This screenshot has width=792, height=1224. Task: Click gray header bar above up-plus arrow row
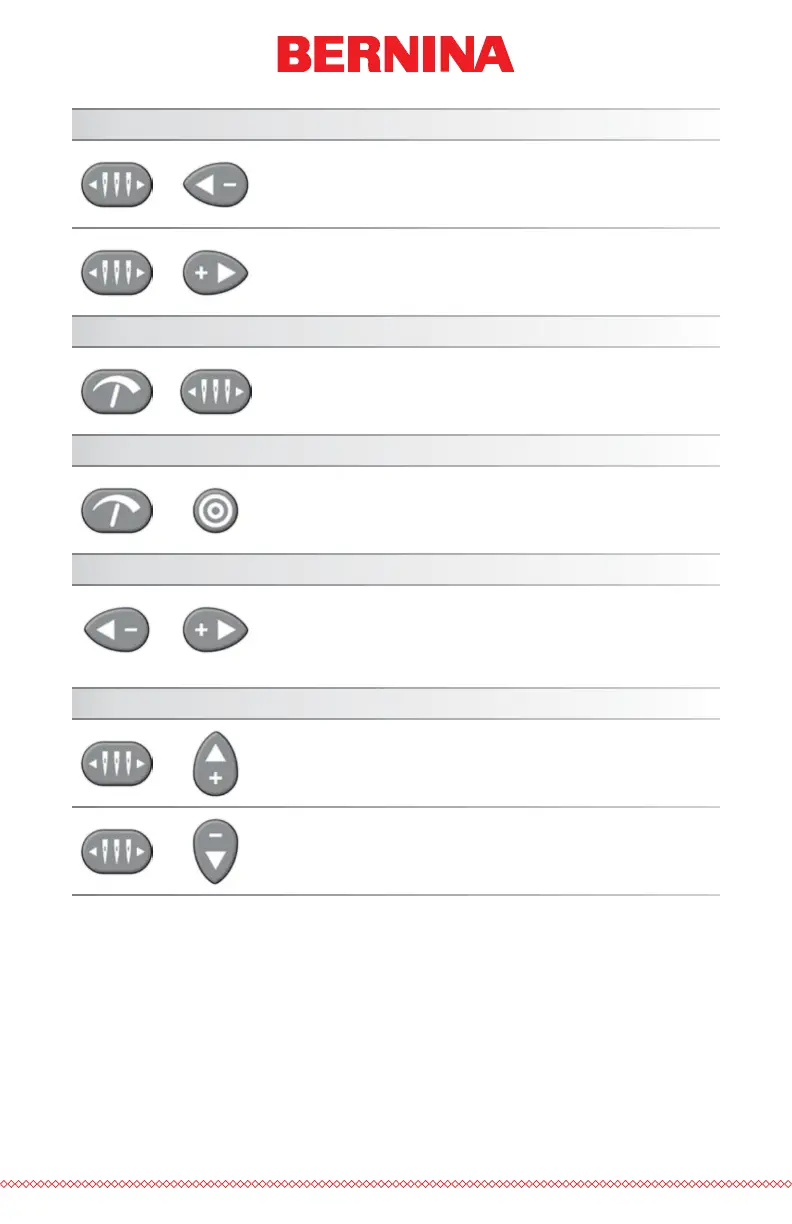pyautogui.click(x=396, y=703)
